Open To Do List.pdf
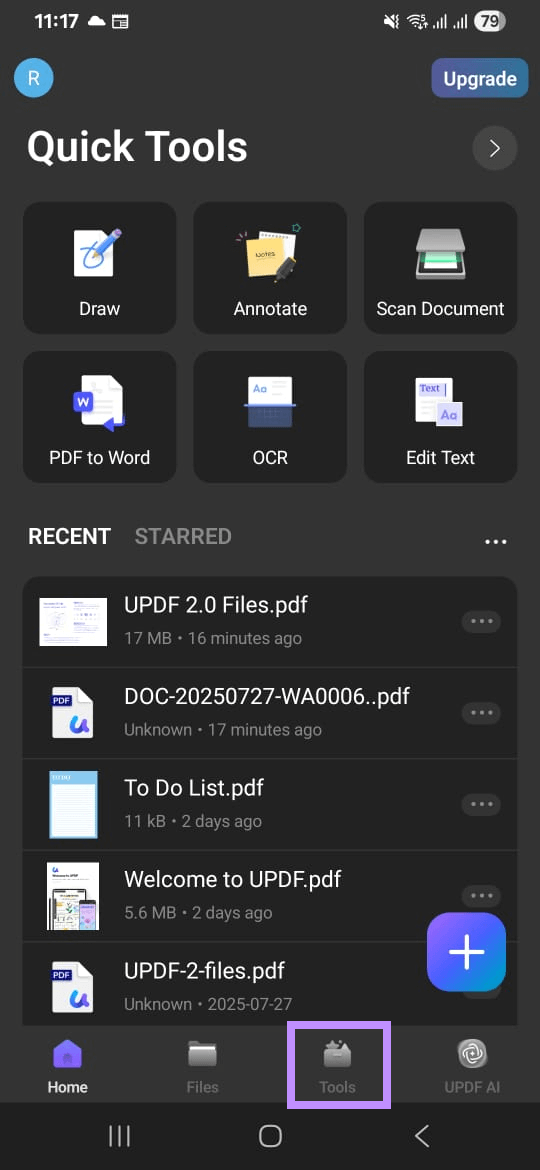 pyautogui.click(x=270, y=804)
